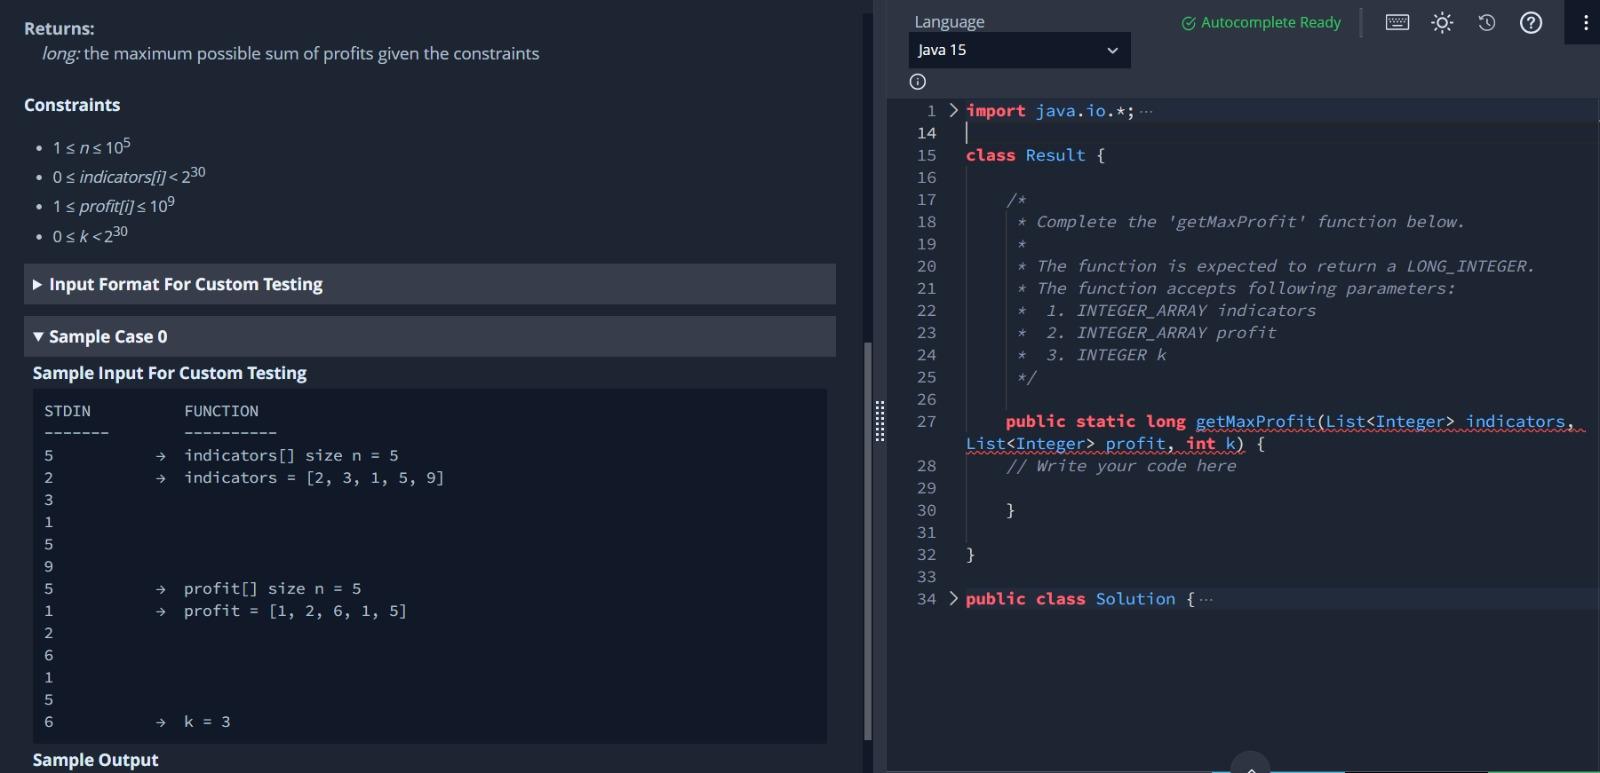1600x773 pixels.
Task: Click the 'Constraints' heading
Action: pos(72,105)
